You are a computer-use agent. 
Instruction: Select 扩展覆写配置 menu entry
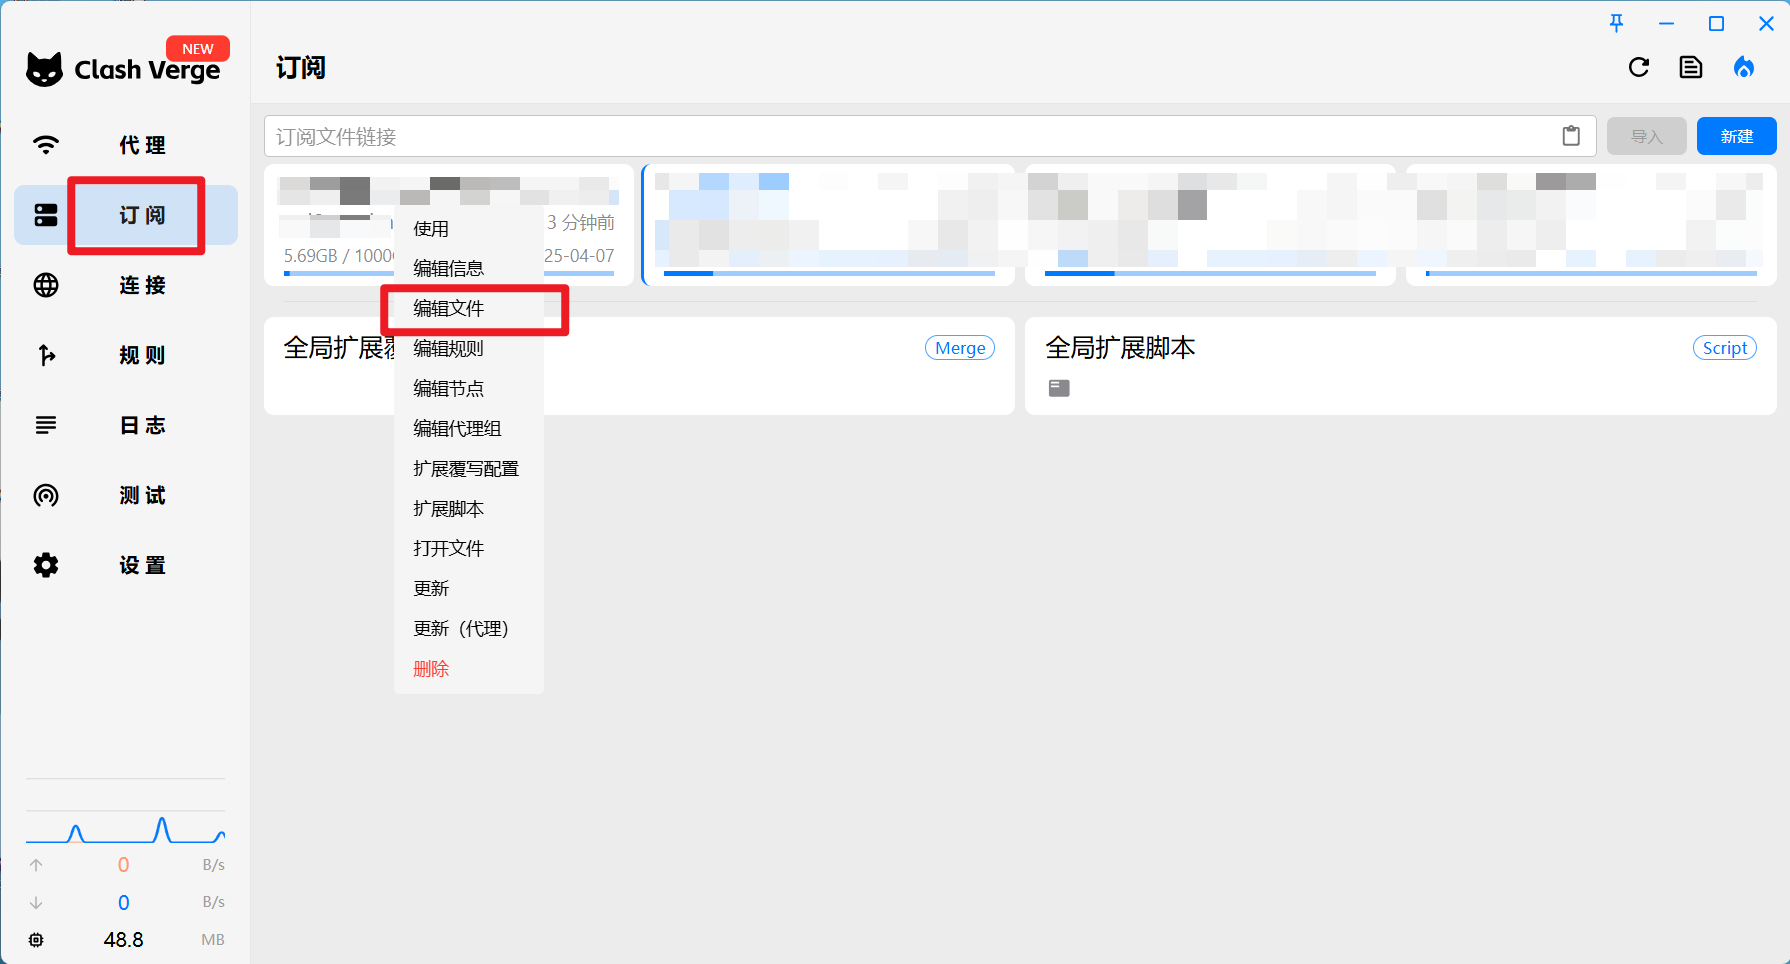[x=469, y=468]
